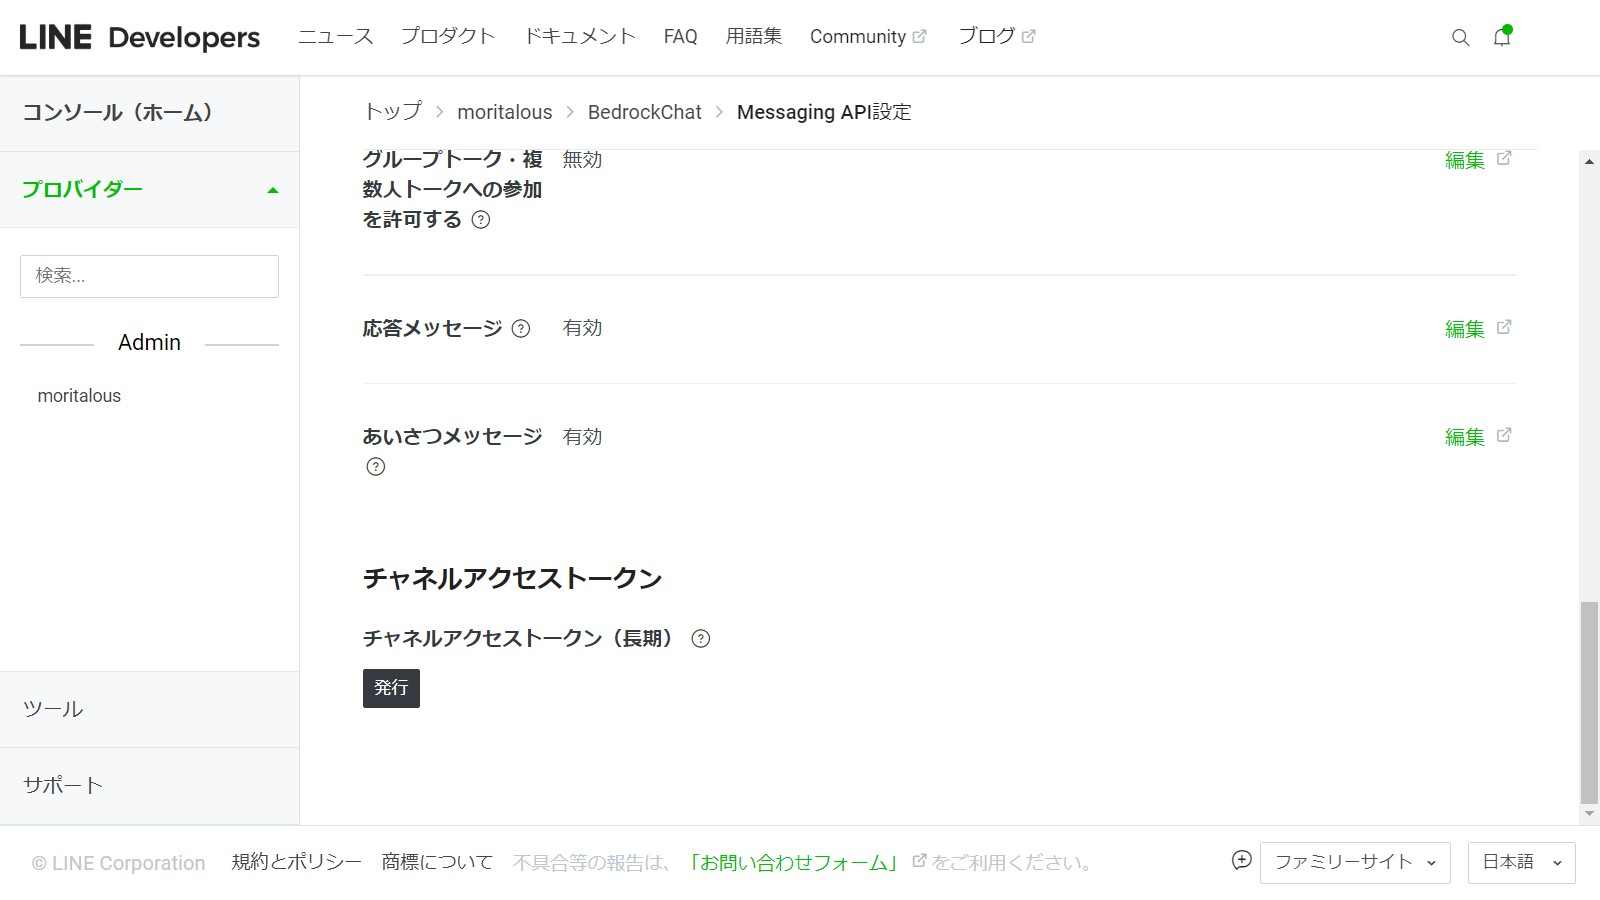Viewport: 1600px width, 900px height.
Task: Click the LINE Developers logo
Action: pyautogui.click(x=139, y=38)
